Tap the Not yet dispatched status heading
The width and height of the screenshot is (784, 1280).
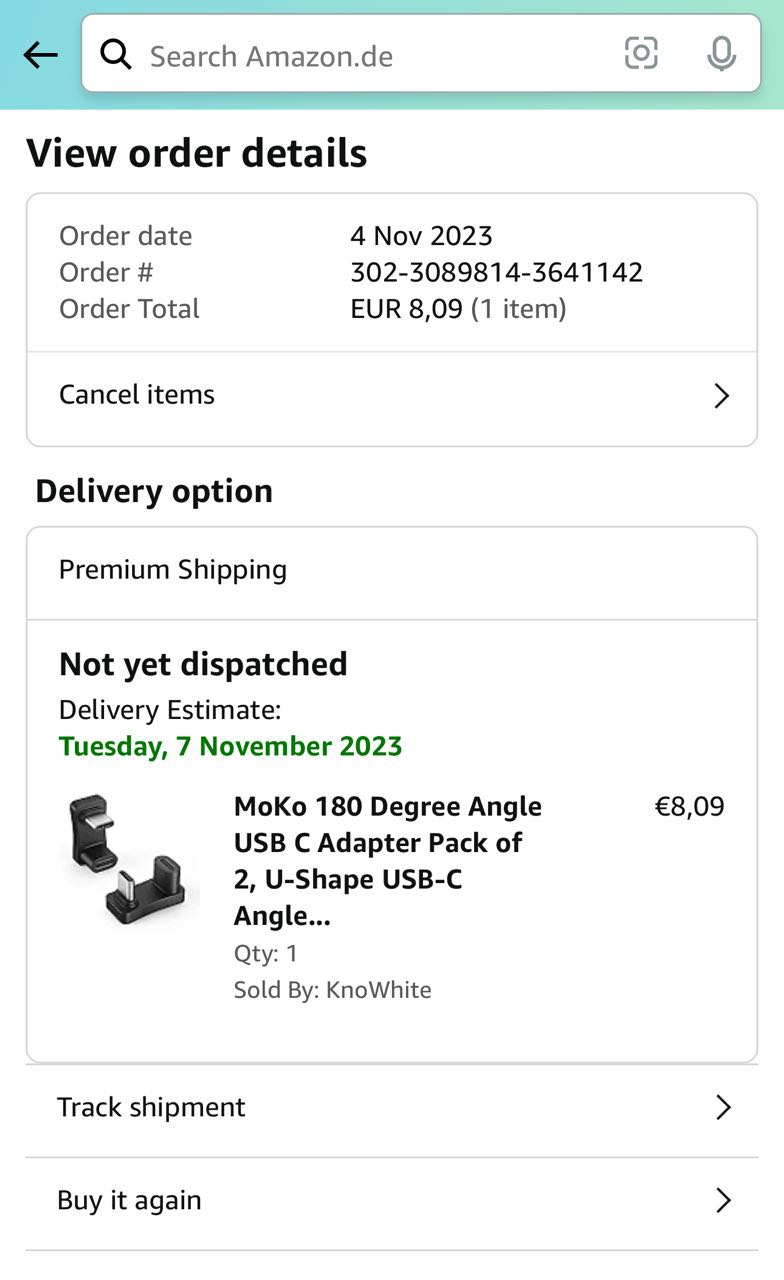point(203,664)
